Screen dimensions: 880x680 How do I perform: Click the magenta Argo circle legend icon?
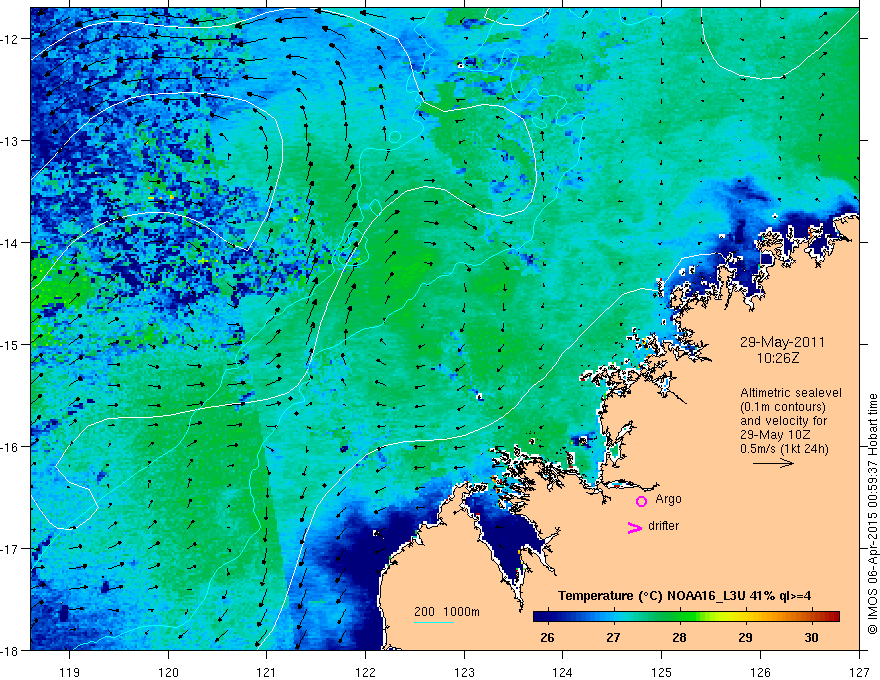pyautogui.click(x=641, y=501)
